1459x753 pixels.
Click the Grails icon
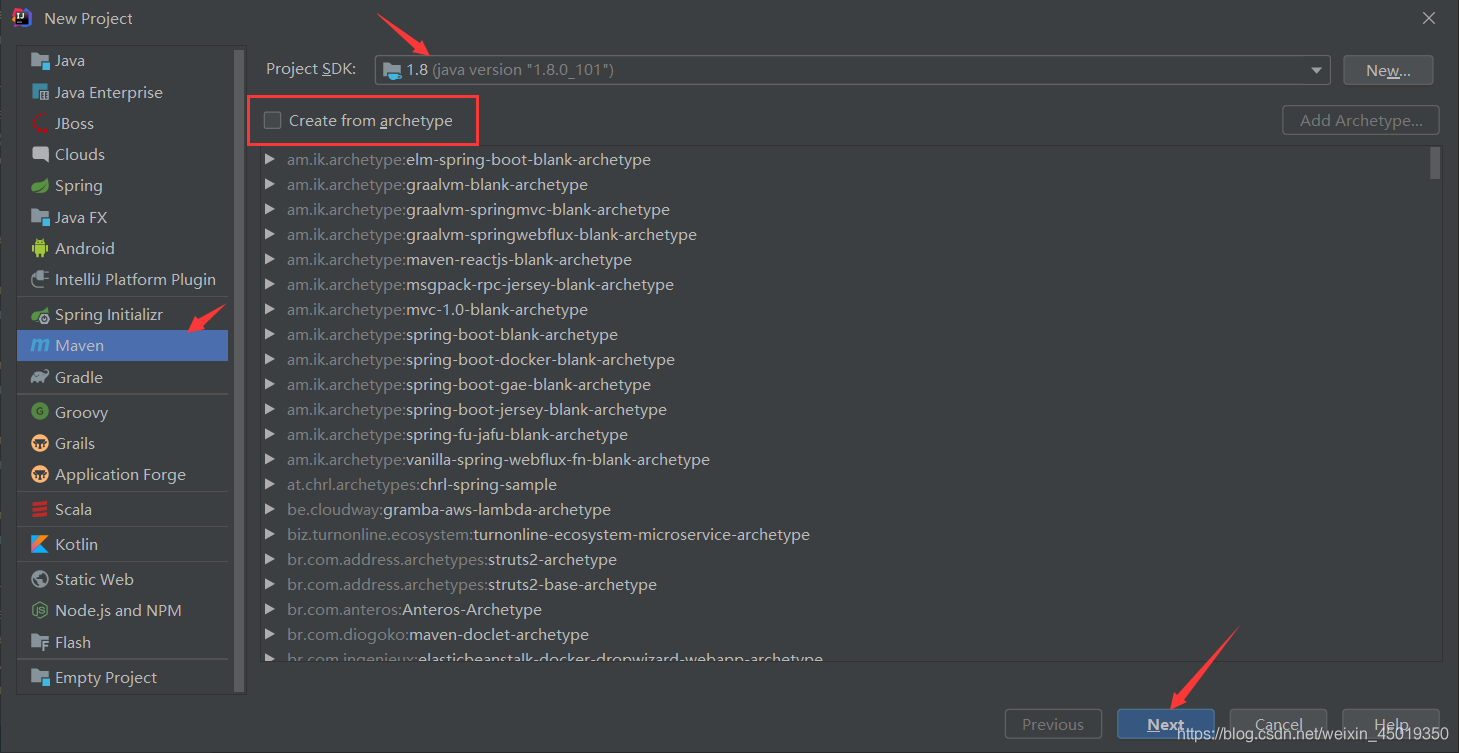(x=40, y=443)
